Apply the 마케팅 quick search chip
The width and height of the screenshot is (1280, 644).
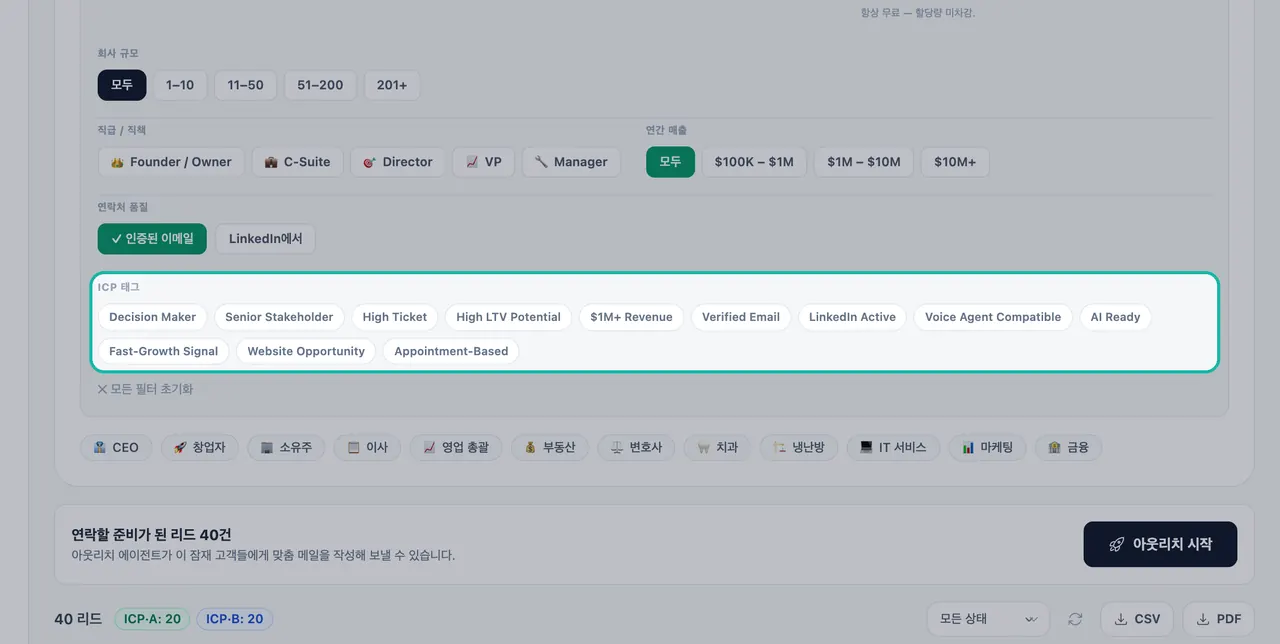[987, 447]
